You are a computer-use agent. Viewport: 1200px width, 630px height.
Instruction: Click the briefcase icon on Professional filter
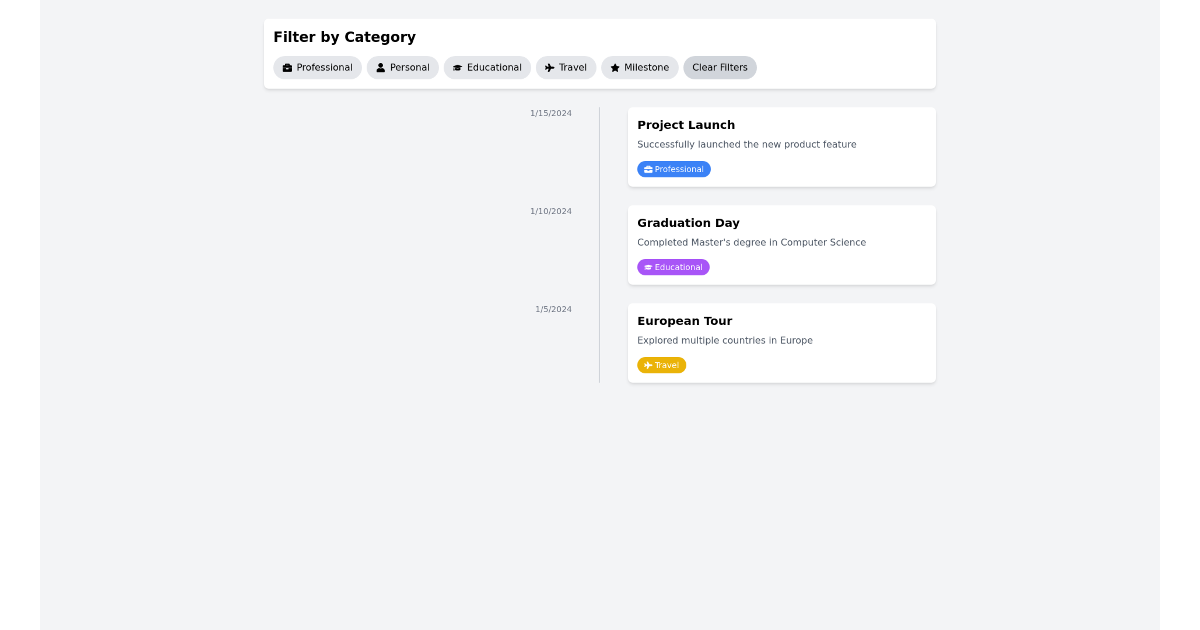click(x=285, y=67)
